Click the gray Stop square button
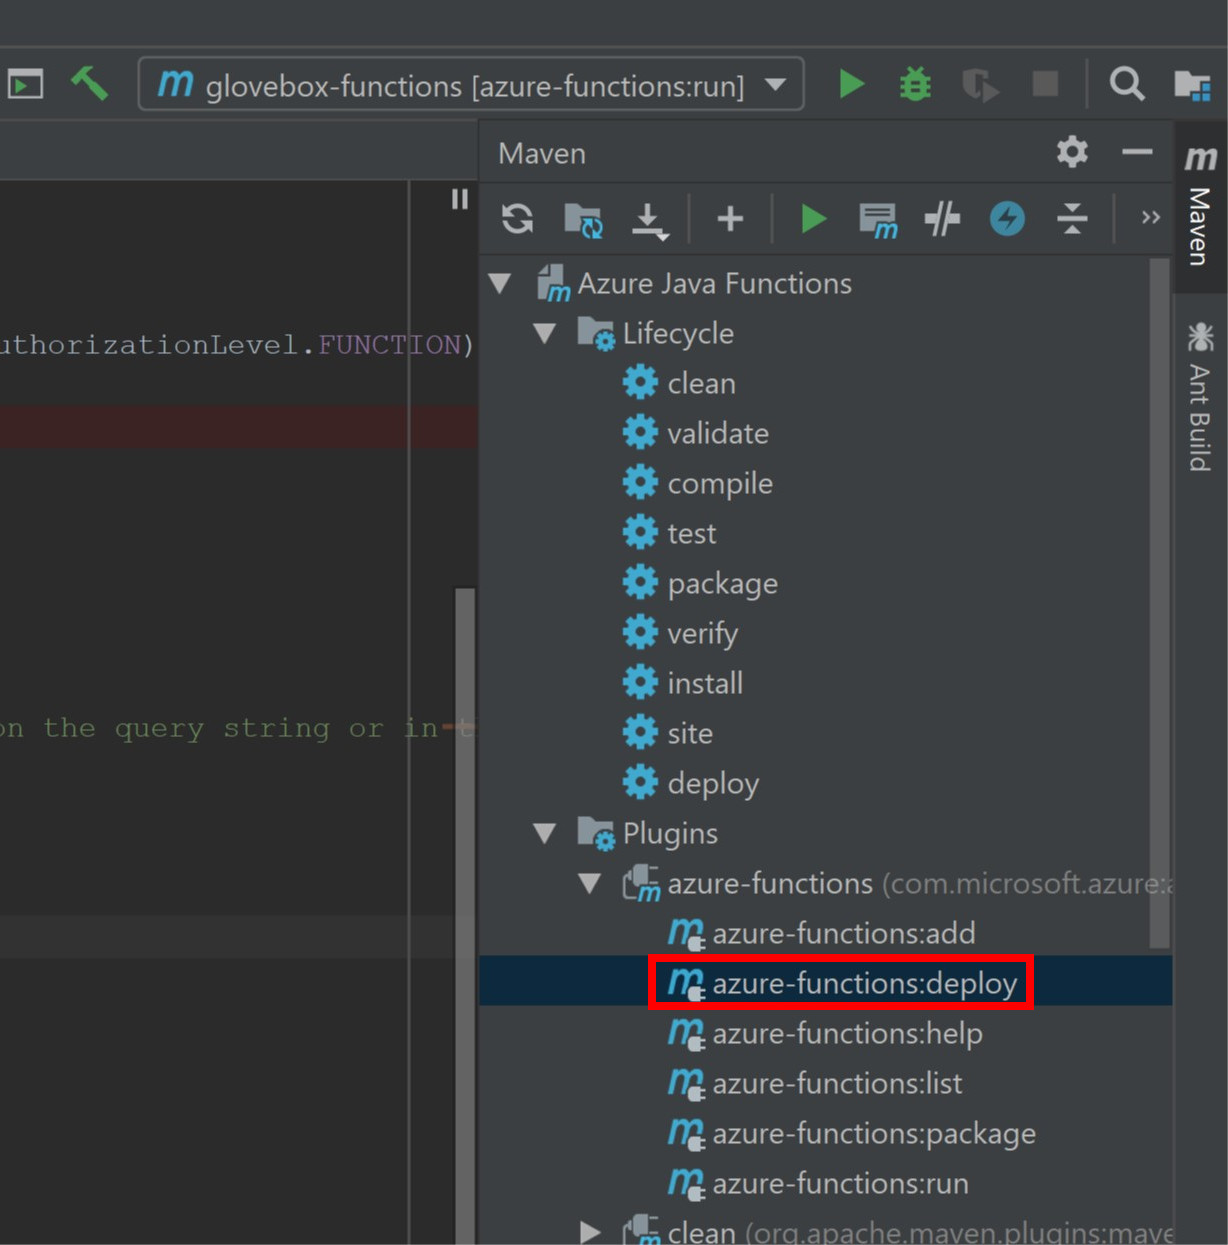Screen dimensions: 1228x1245 pos(1045,84)
